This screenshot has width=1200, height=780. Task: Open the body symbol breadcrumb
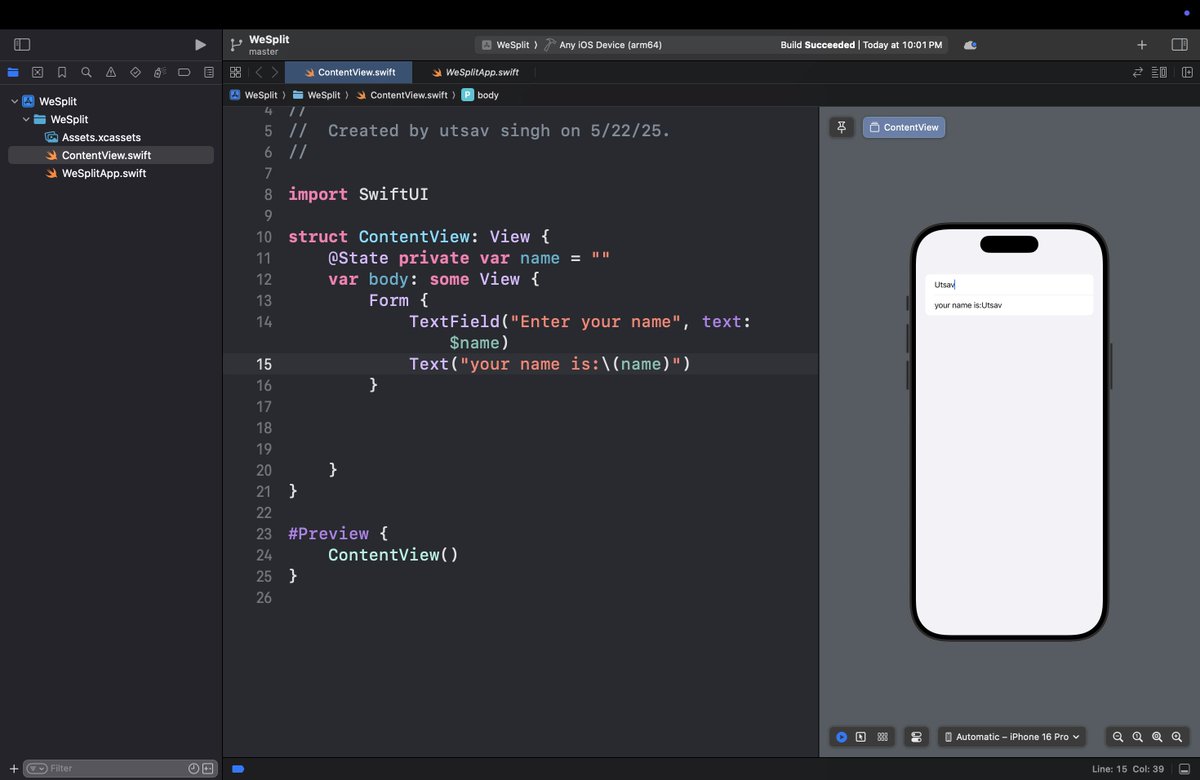tap(480, 95)
